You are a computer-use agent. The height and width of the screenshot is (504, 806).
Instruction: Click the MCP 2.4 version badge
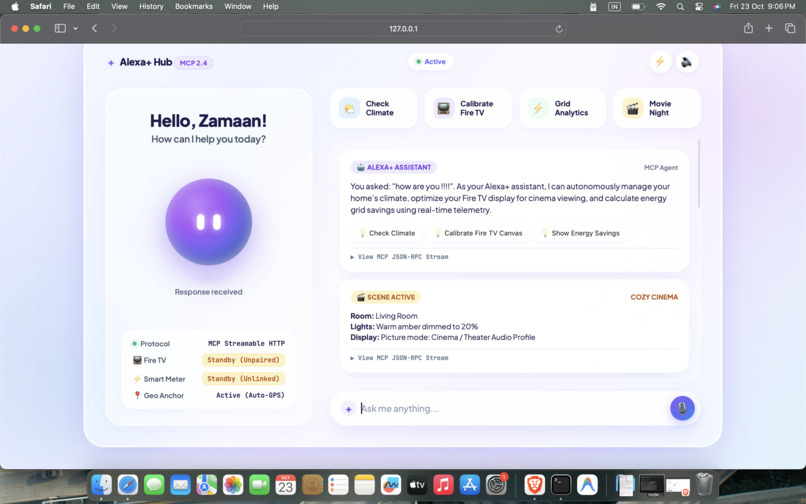(193, 63)
